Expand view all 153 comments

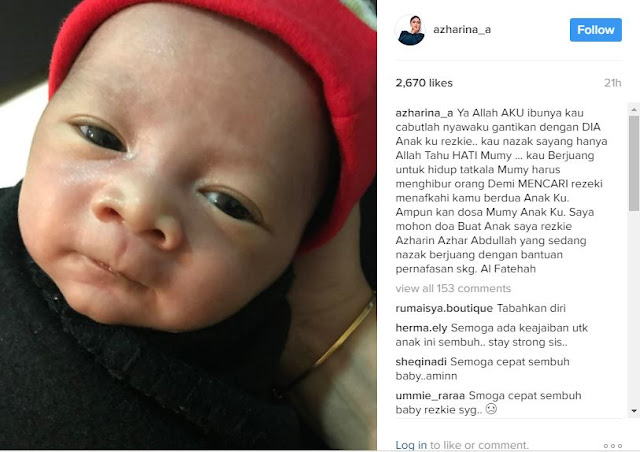[x=453, y=288]
